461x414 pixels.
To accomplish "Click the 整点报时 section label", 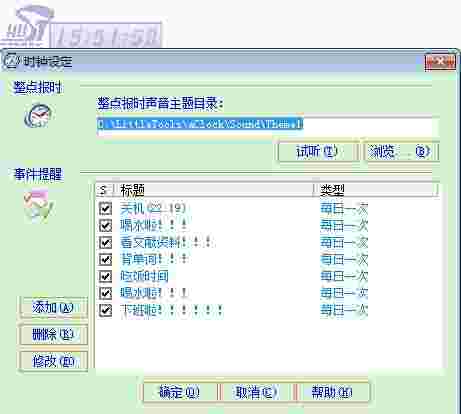I will 37,87.
